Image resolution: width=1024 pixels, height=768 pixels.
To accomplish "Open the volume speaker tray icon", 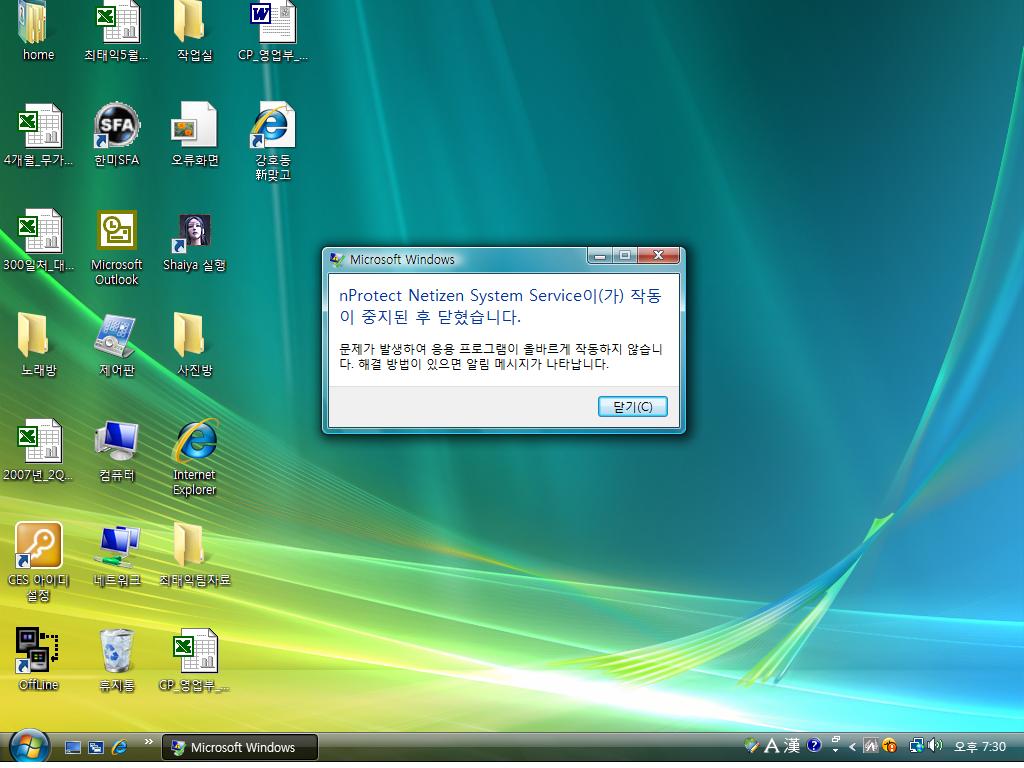I will coord(935,745).
